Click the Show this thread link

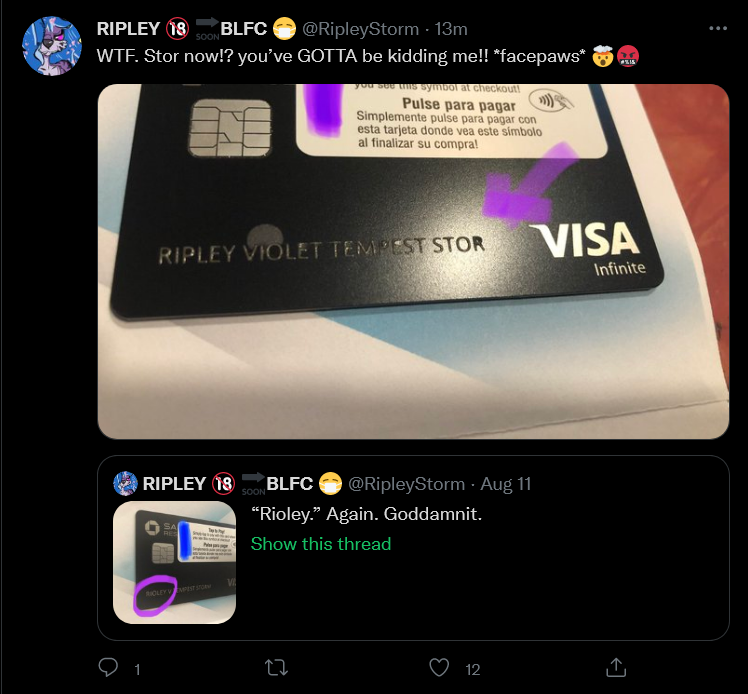pyautogui.click(x=321, y=544)
